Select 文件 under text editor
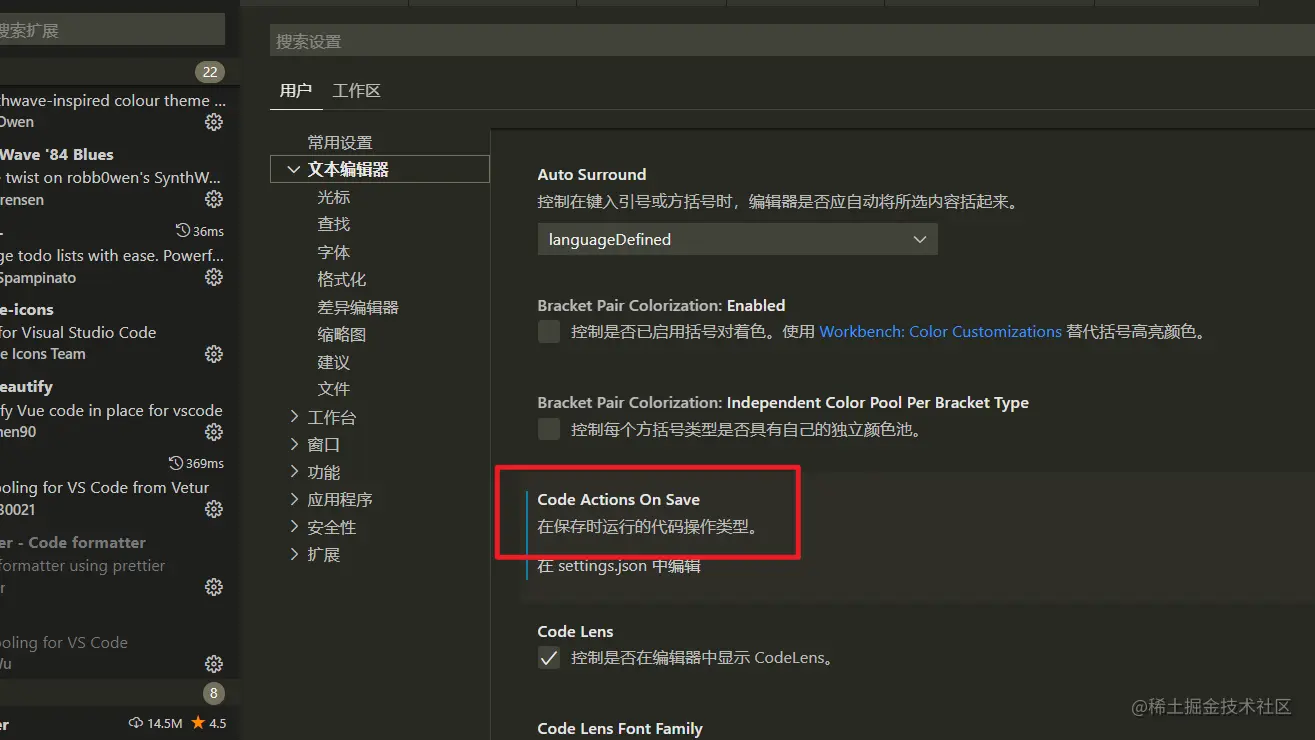1315x740 pixels. [x=334, y=389]
